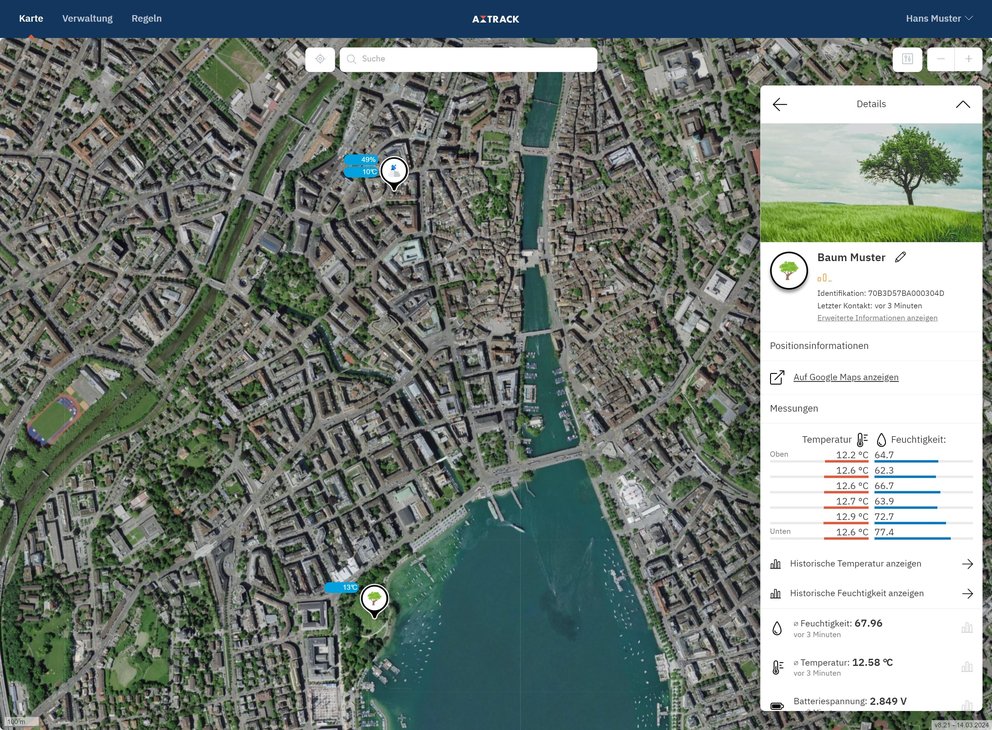This screenshot has height=730, width=992.
Task: Open the bar chart icon next to Feuchtigkeit average
Action: [967, 628]
